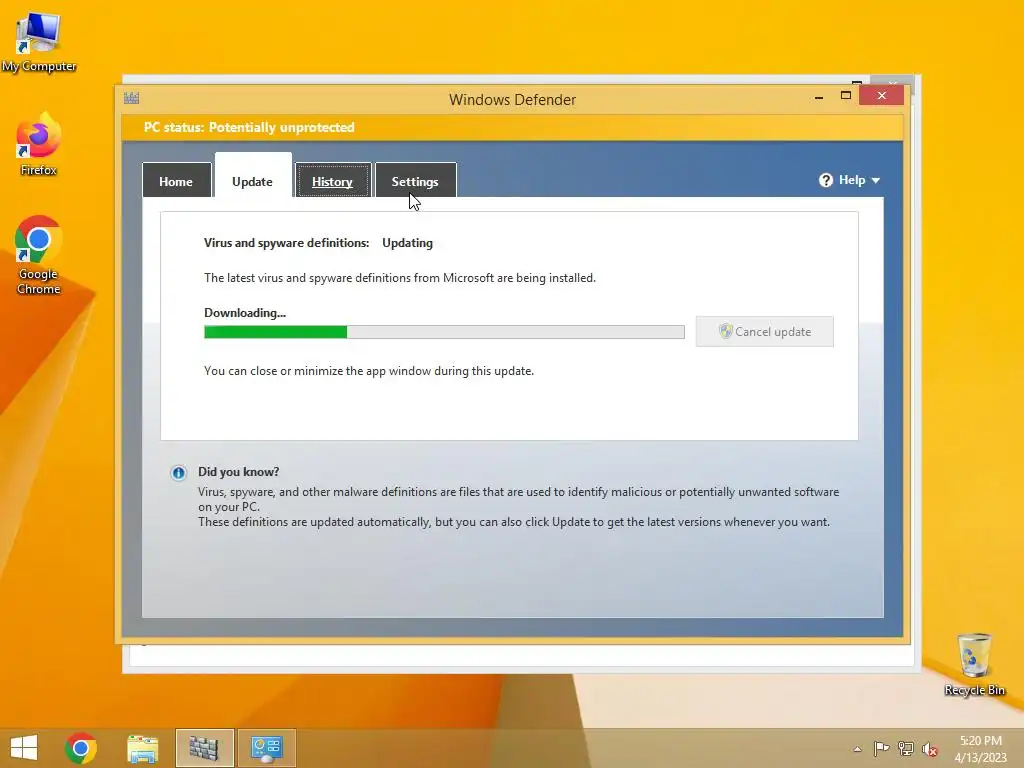Click the Did you know info icon
This screenshot has height=768, width=1024.
pyautogui.click(x=178, y=473)
